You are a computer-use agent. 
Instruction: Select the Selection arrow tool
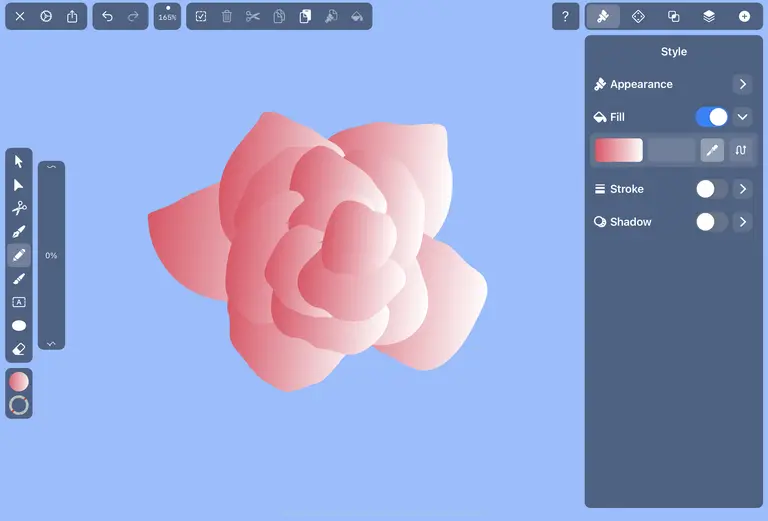click(x=19, y=161)
